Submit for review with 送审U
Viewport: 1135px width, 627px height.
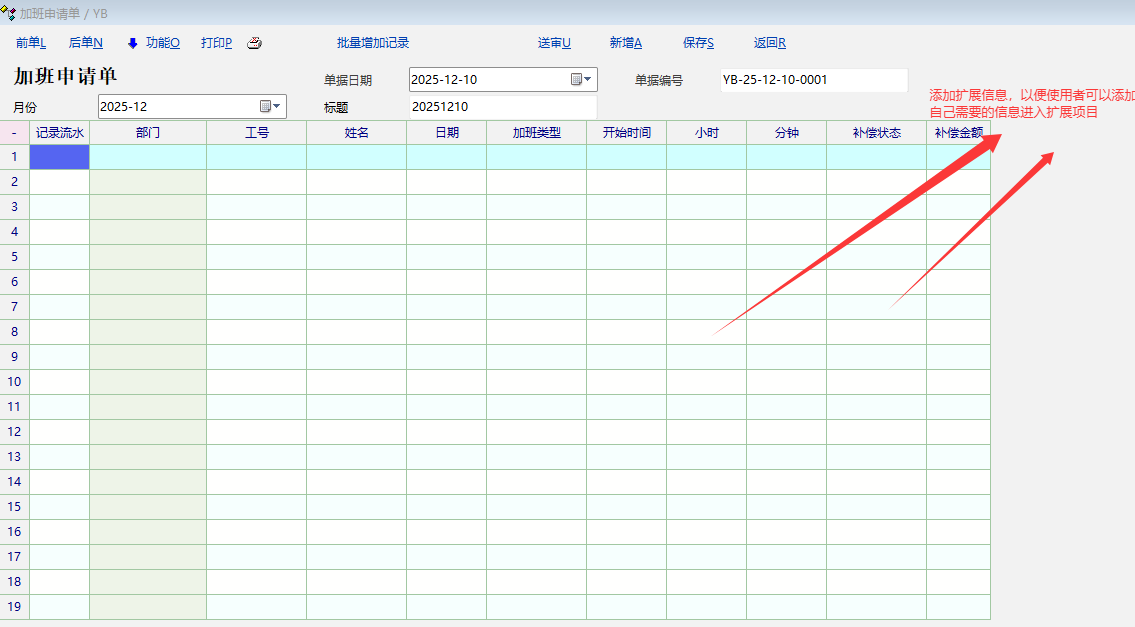point(554,43)
